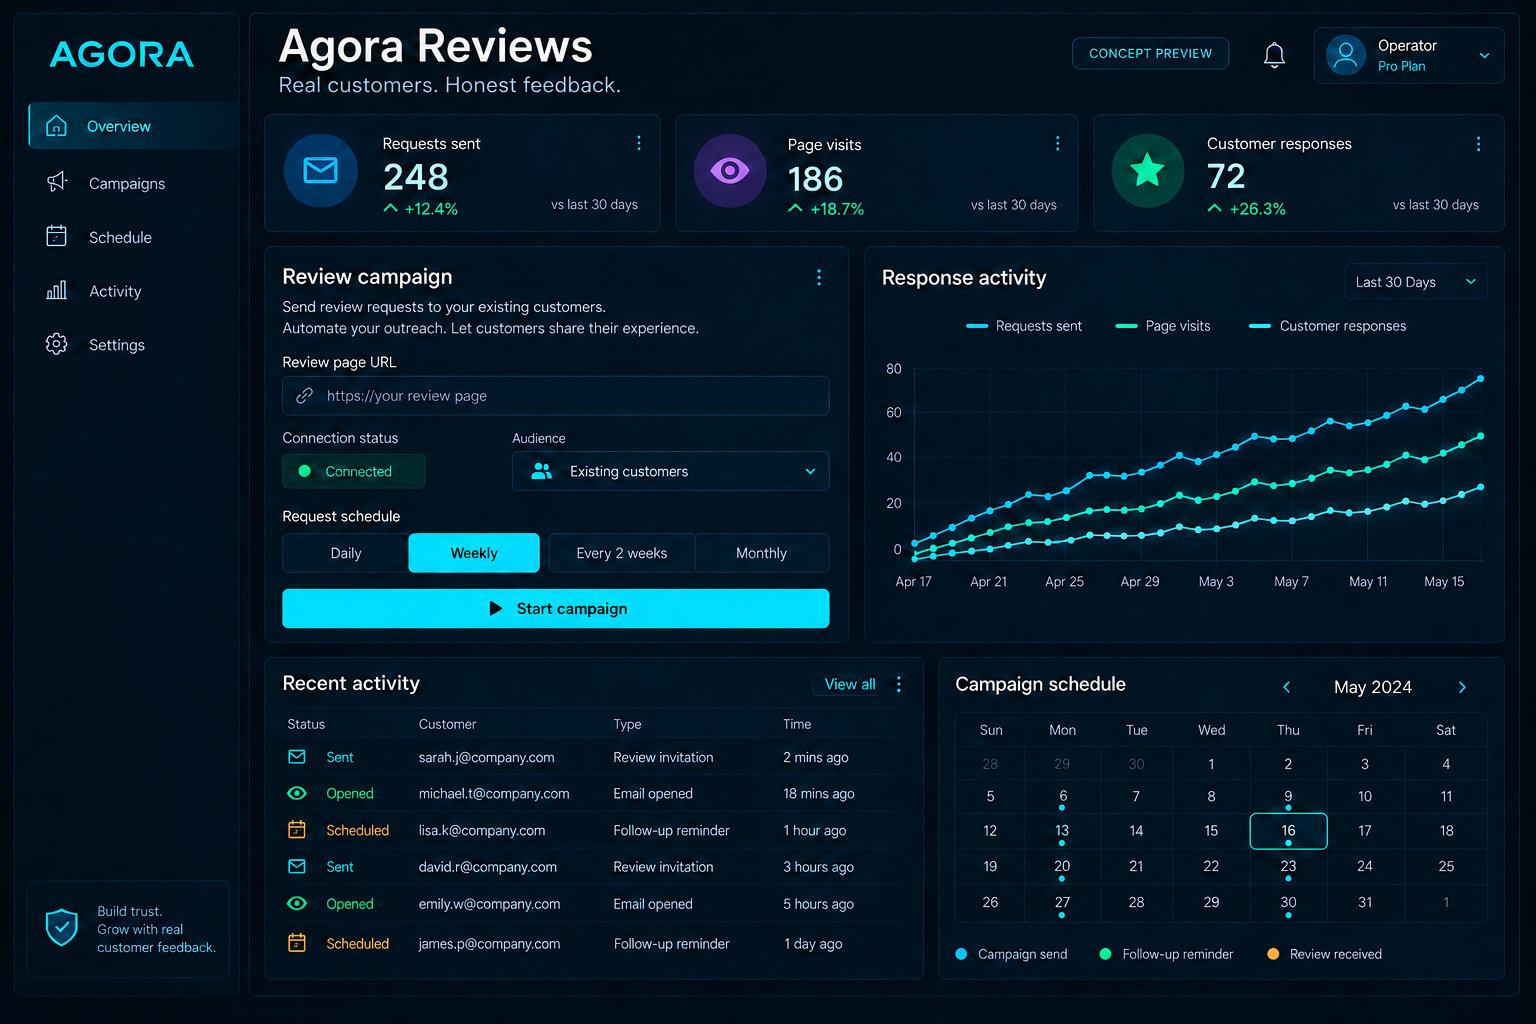
Task: Click the 'Follow-up reminder' type for lisa.k
Action: pos(671,830)
